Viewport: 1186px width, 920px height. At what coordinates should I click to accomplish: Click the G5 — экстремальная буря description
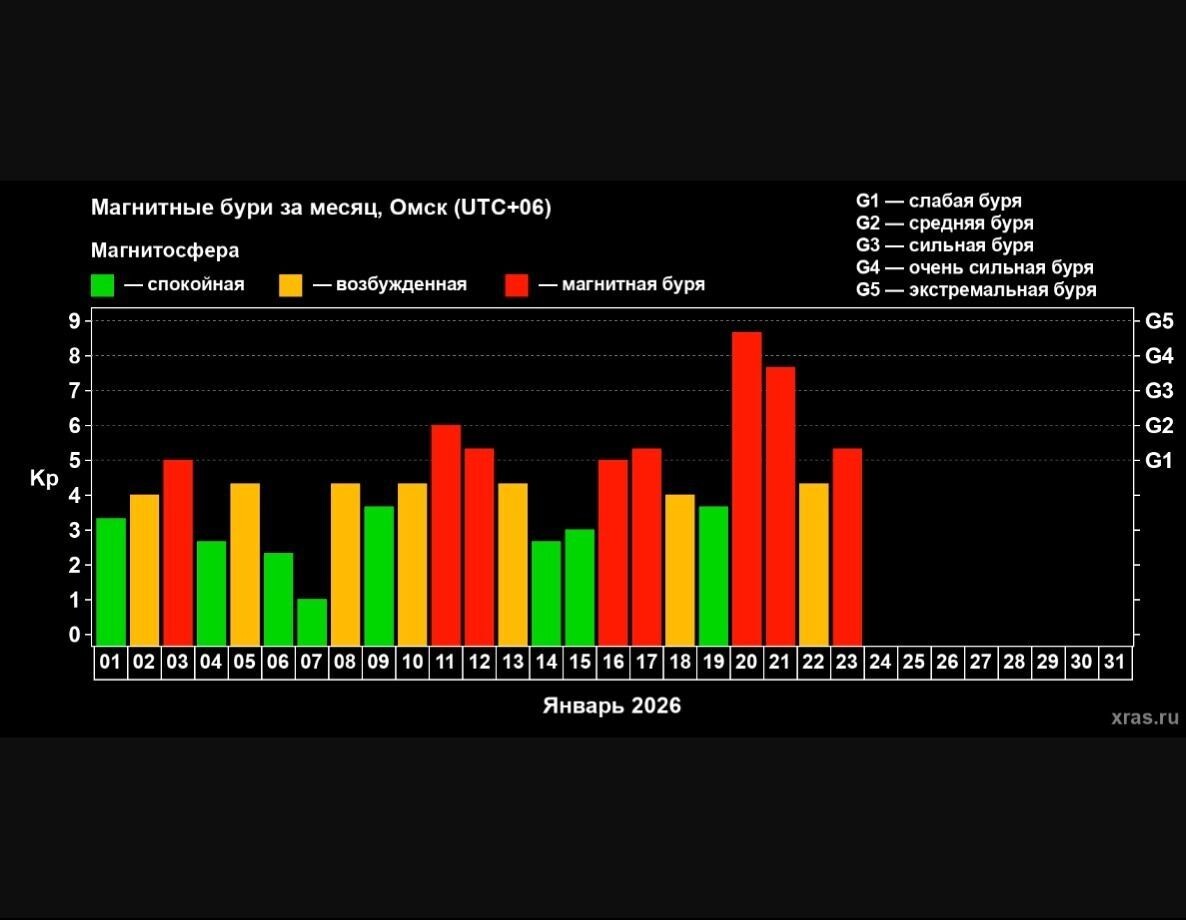click(976, 290)
